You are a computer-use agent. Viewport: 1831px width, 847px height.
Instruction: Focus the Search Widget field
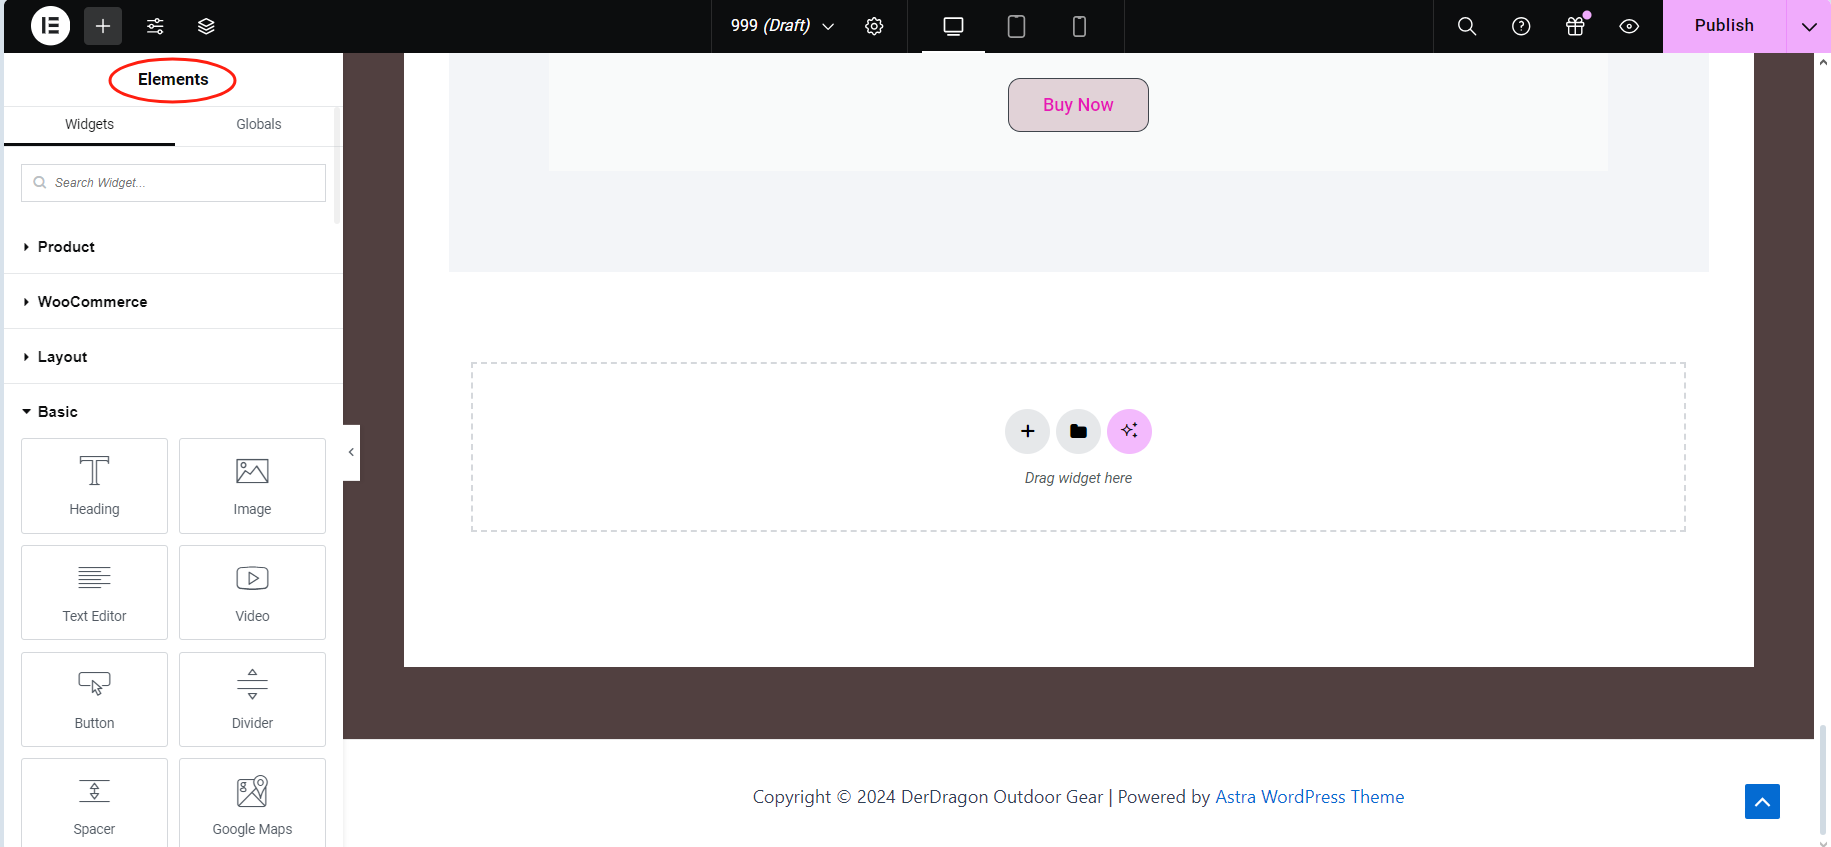pos(173,183)
